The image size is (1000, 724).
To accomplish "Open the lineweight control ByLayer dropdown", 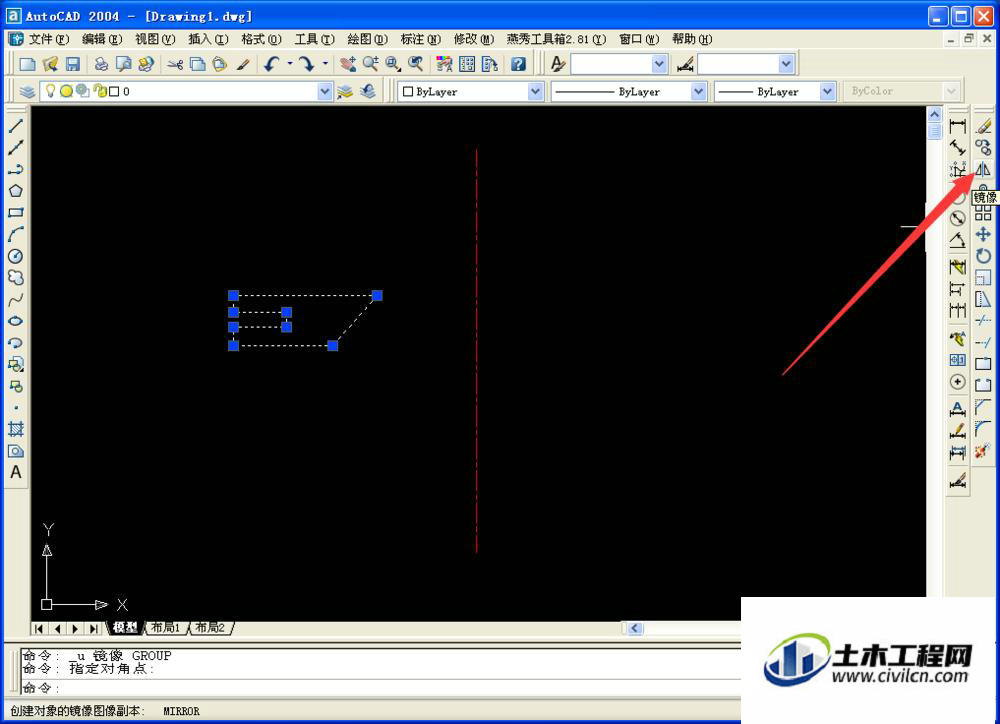I will 827,92.
